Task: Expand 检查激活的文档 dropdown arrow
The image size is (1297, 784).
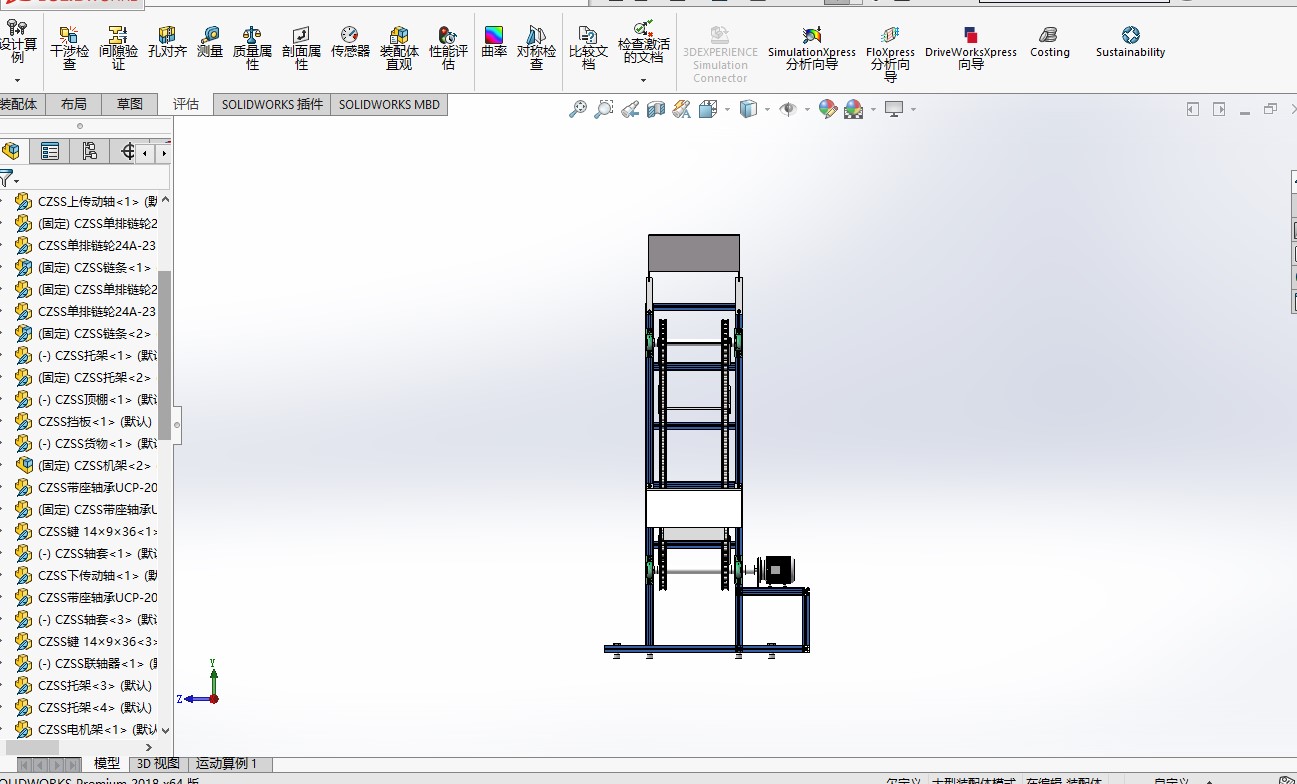Action: (x=643, y=81)
